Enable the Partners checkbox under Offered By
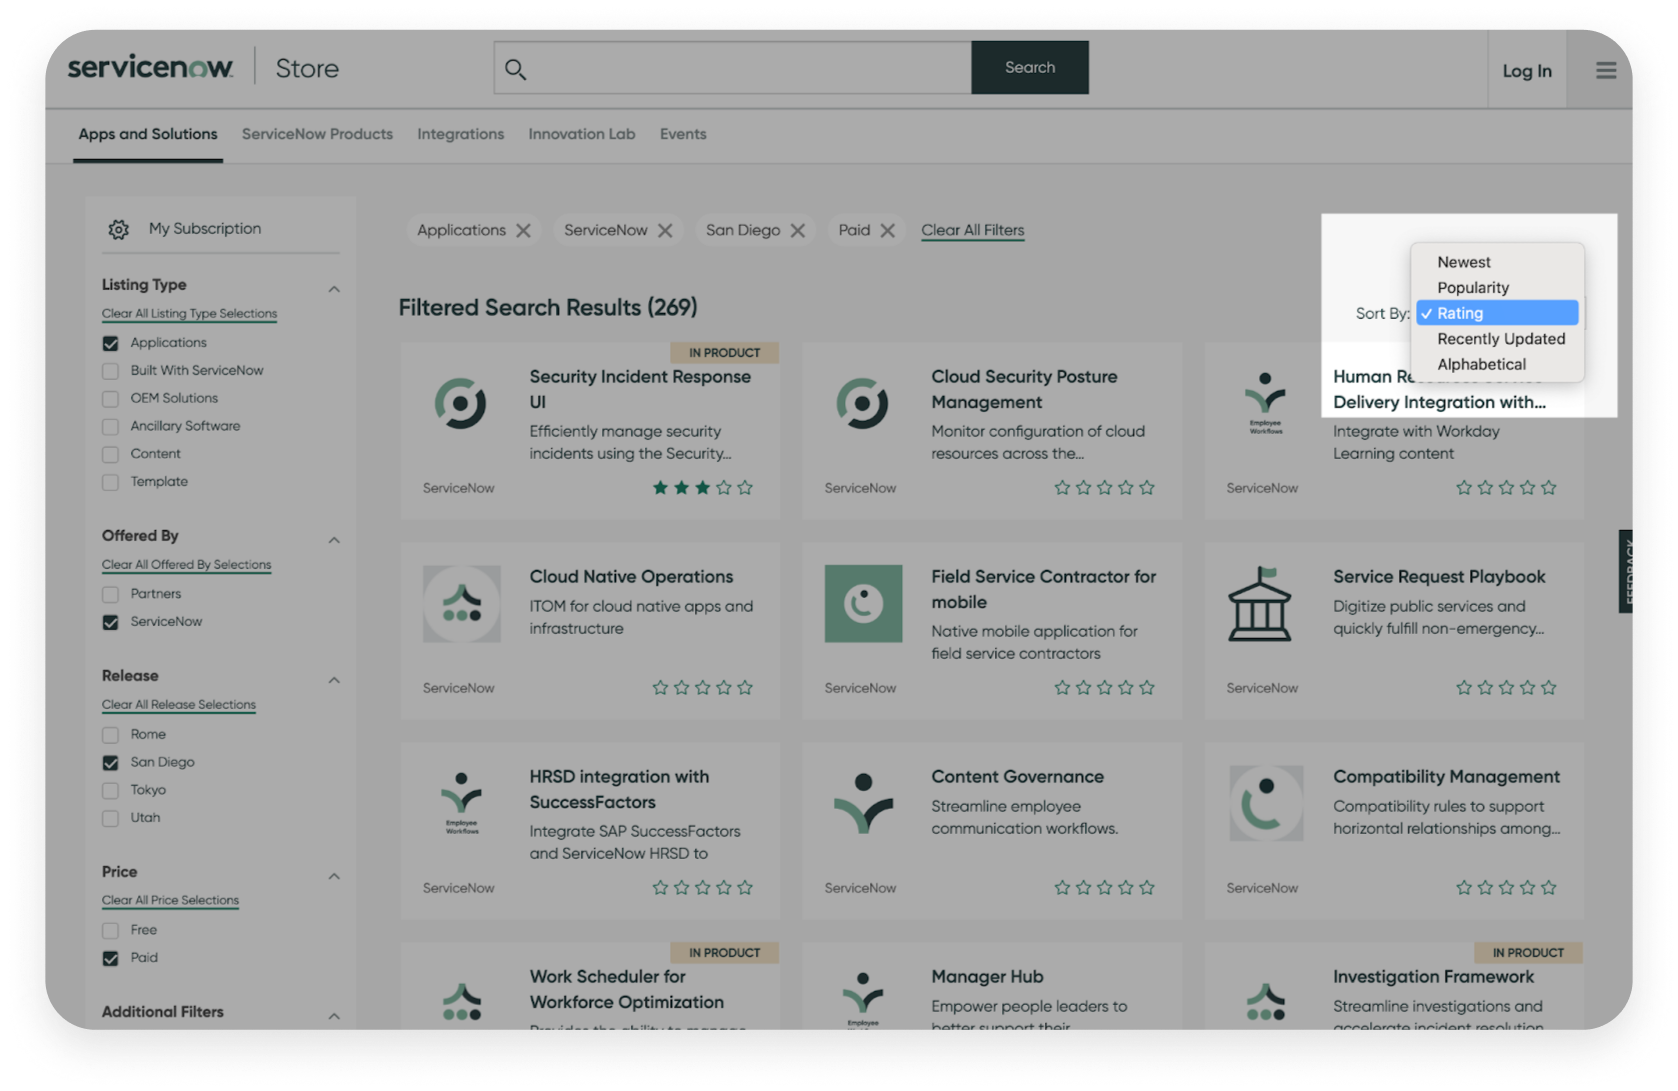Screen dimensions: 1678x1091 110,593
